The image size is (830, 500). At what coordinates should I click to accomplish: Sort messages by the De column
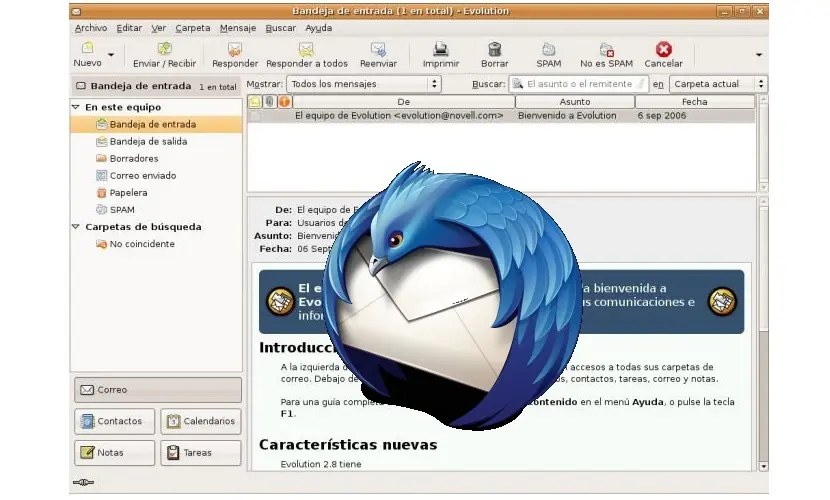point(403,102)
